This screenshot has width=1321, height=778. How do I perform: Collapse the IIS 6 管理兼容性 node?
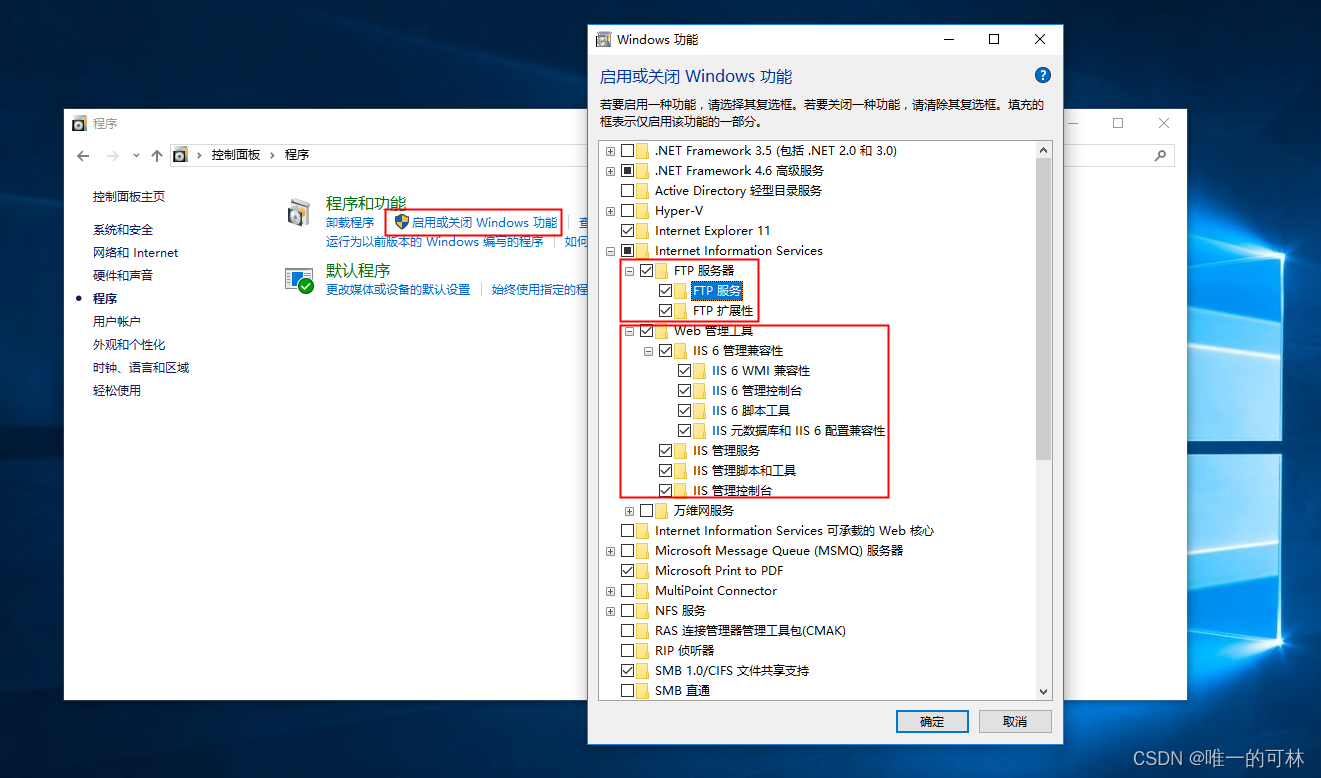click(x=649, y=351)
